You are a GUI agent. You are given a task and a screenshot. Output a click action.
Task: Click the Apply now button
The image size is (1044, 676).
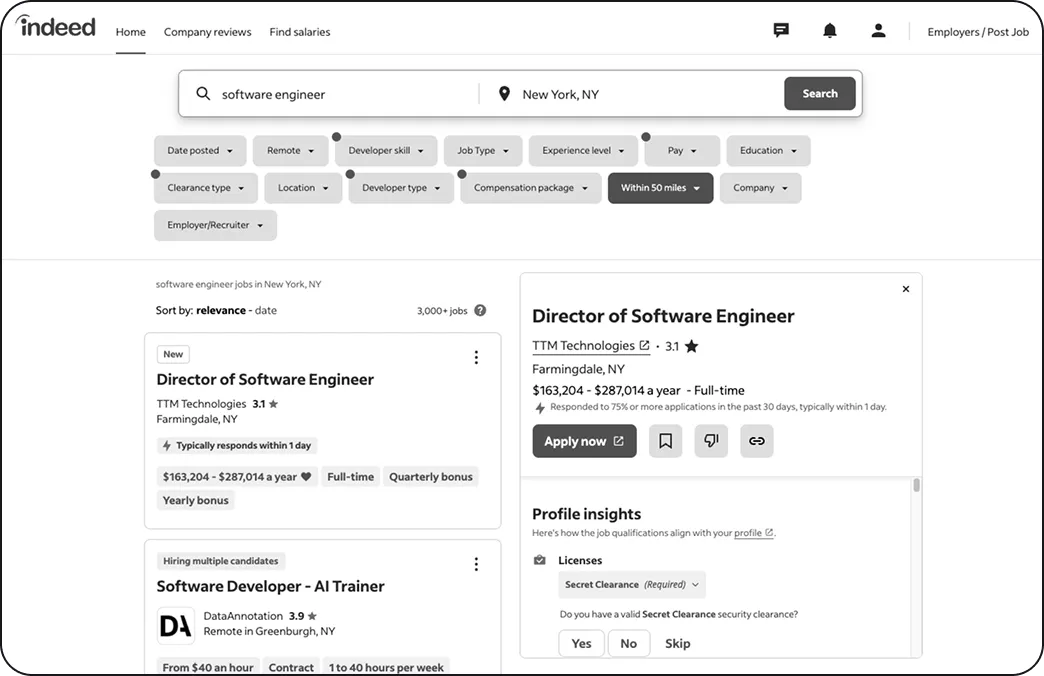click(585, 441)
